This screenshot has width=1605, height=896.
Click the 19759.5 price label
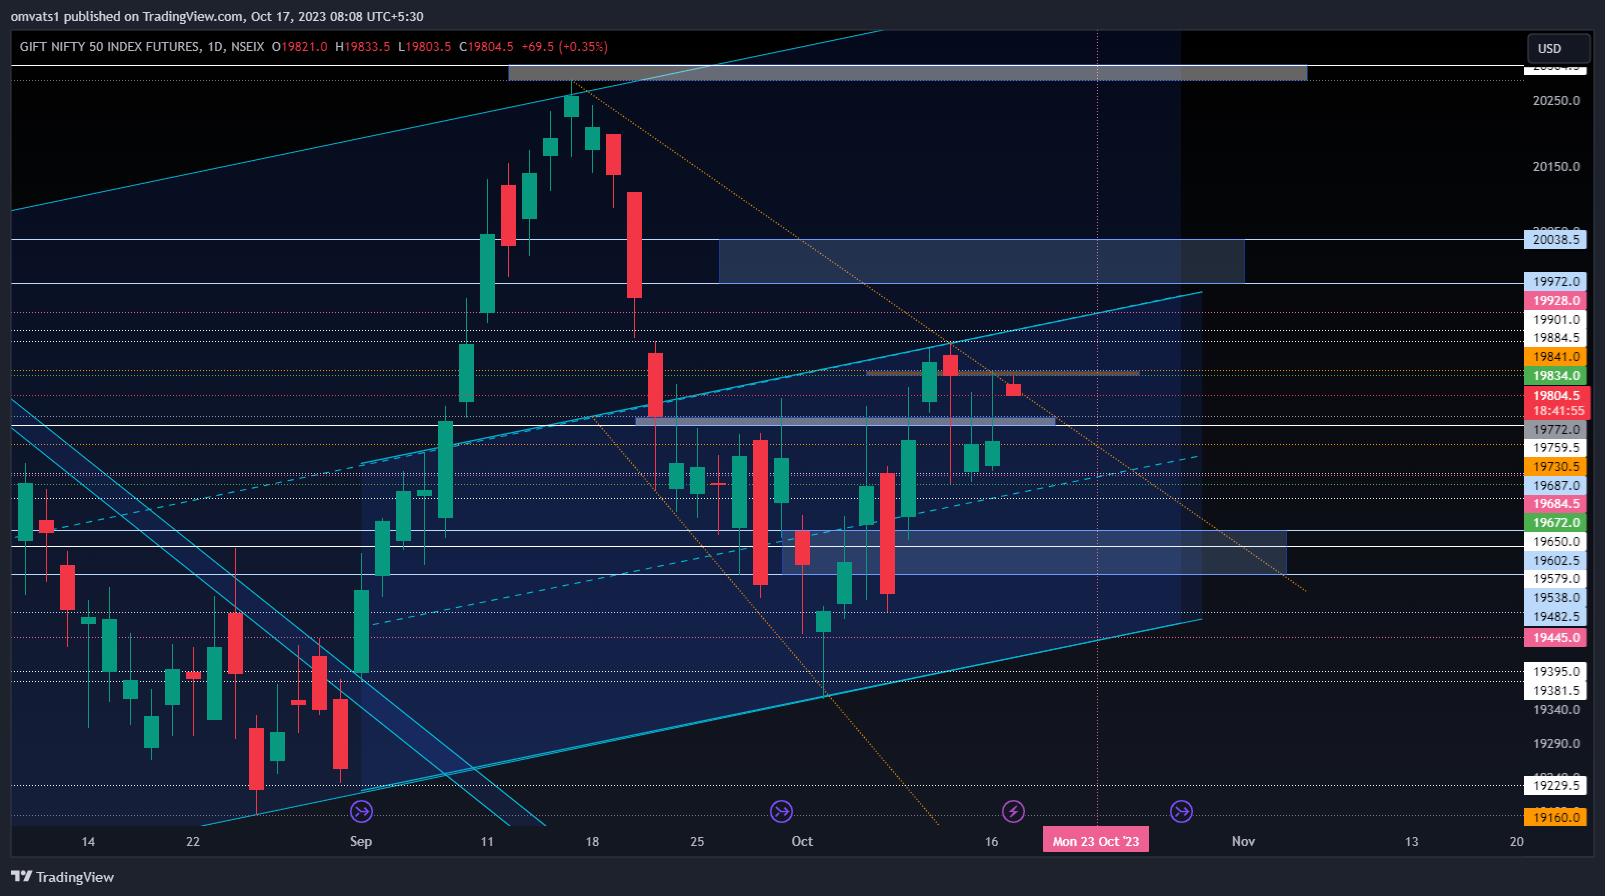click(1556, 448)
